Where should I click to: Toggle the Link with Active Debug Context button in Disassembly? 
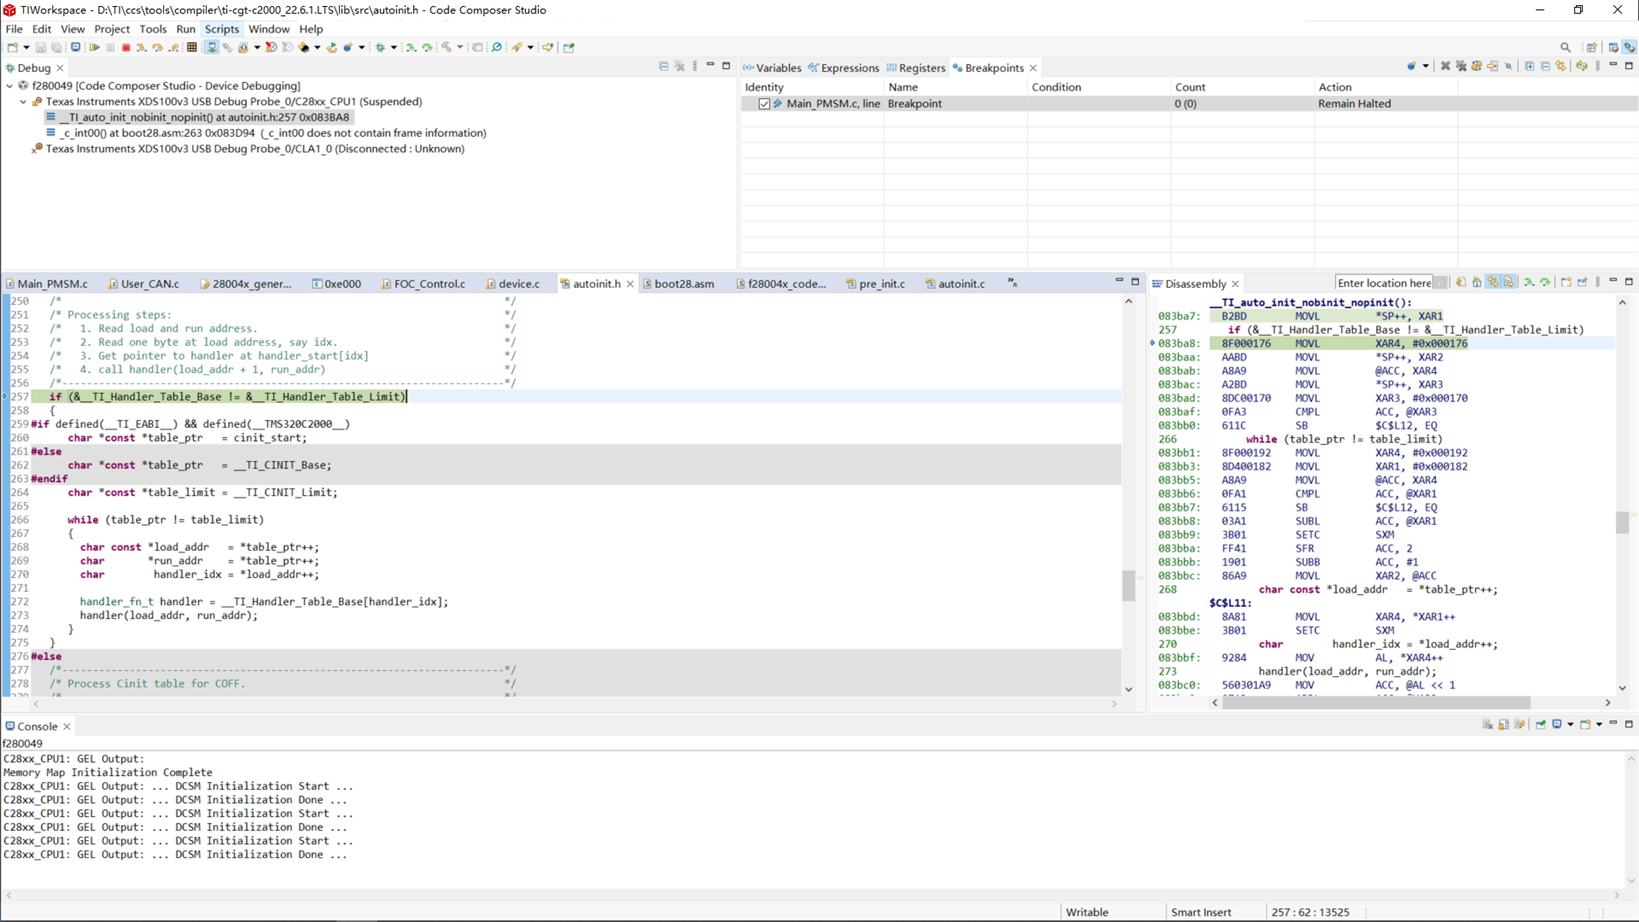[x=1493, y=283]
